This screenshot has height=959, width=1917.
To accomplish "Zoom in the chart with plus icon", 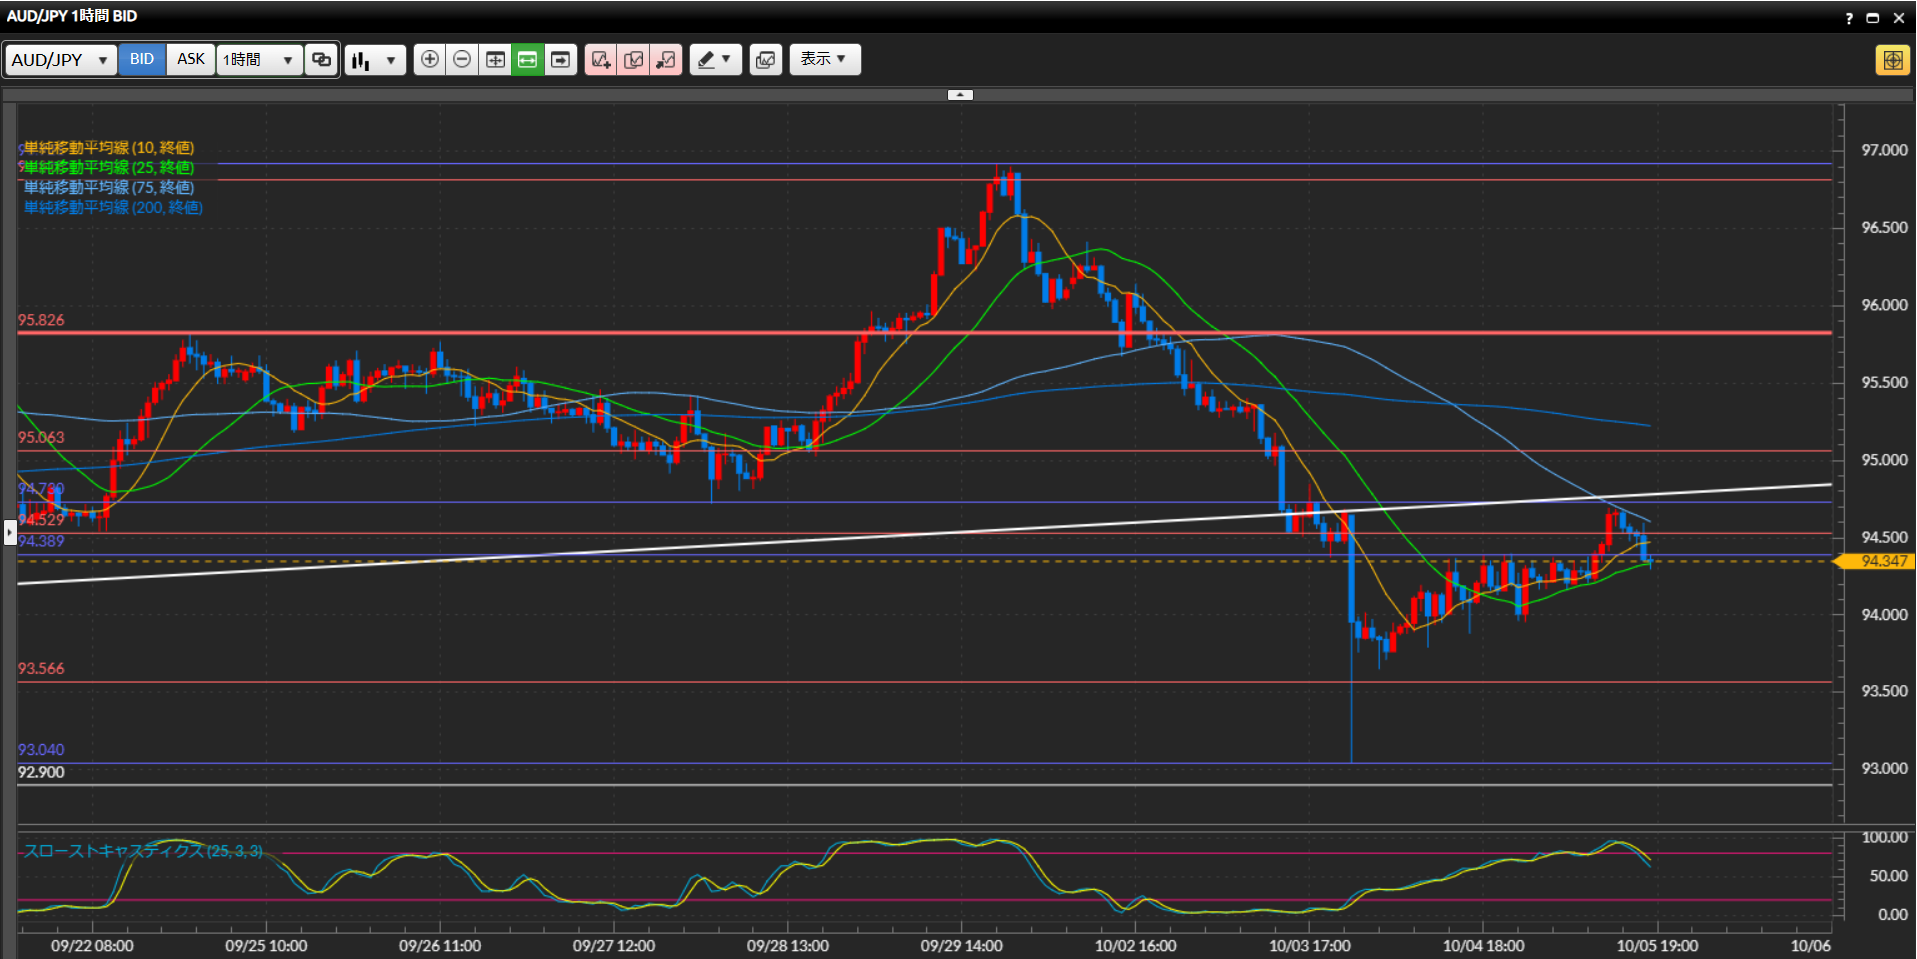I will click(x=429, y=60).
